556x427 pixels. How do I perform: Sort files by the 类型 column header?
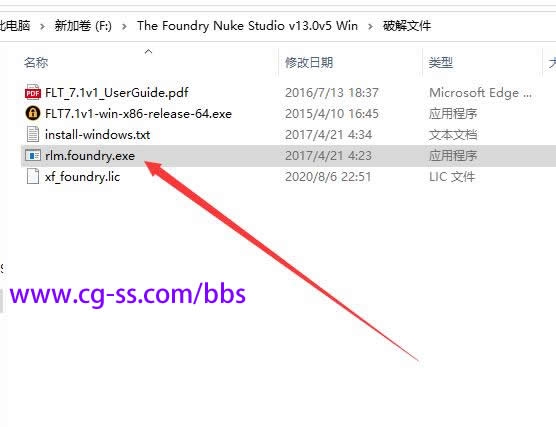tap(440, 63)
